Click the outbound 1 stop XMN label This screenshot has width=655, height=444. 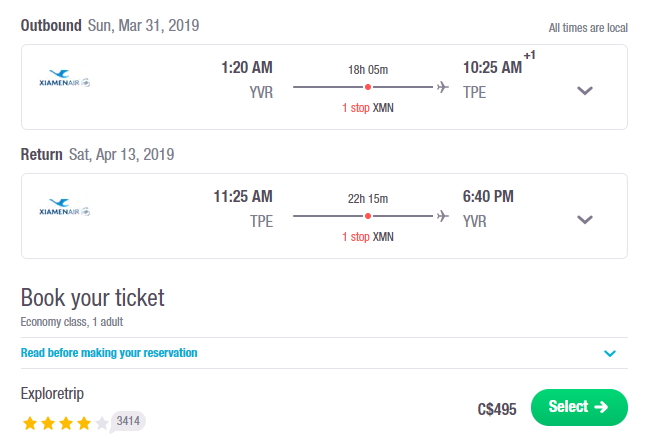tap(368, 108)
